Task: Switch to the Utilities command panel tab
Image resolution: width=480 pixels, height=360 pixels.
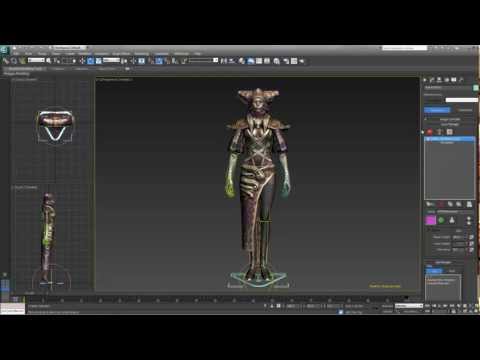Action: click(x=461, y=80)
